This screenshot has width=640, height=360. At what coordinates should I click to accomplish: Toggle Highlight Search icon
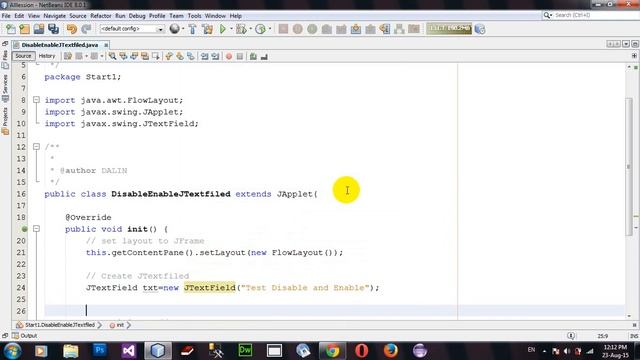coord(145,56)
